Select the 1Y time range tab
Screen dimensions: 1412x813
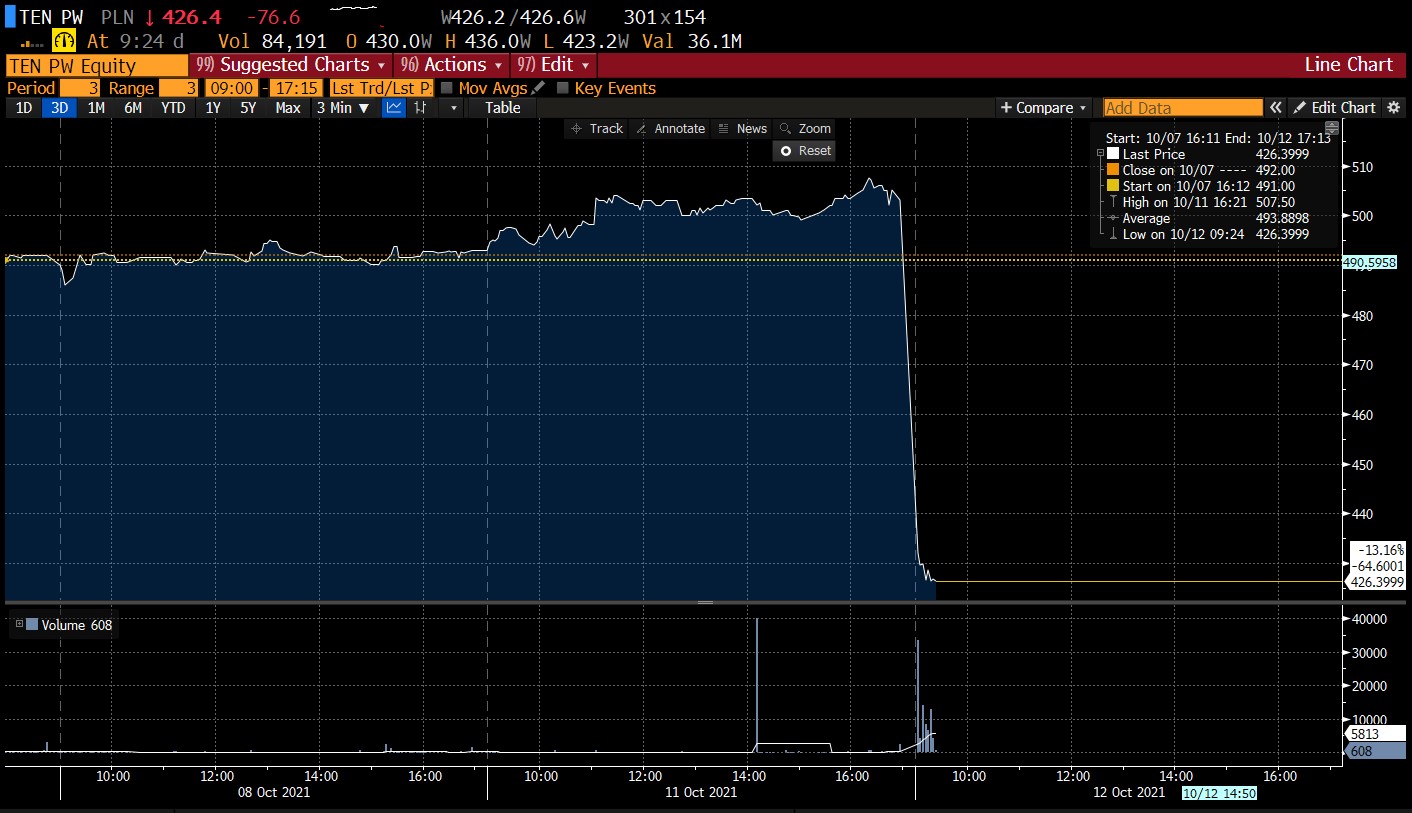point(213,107)
